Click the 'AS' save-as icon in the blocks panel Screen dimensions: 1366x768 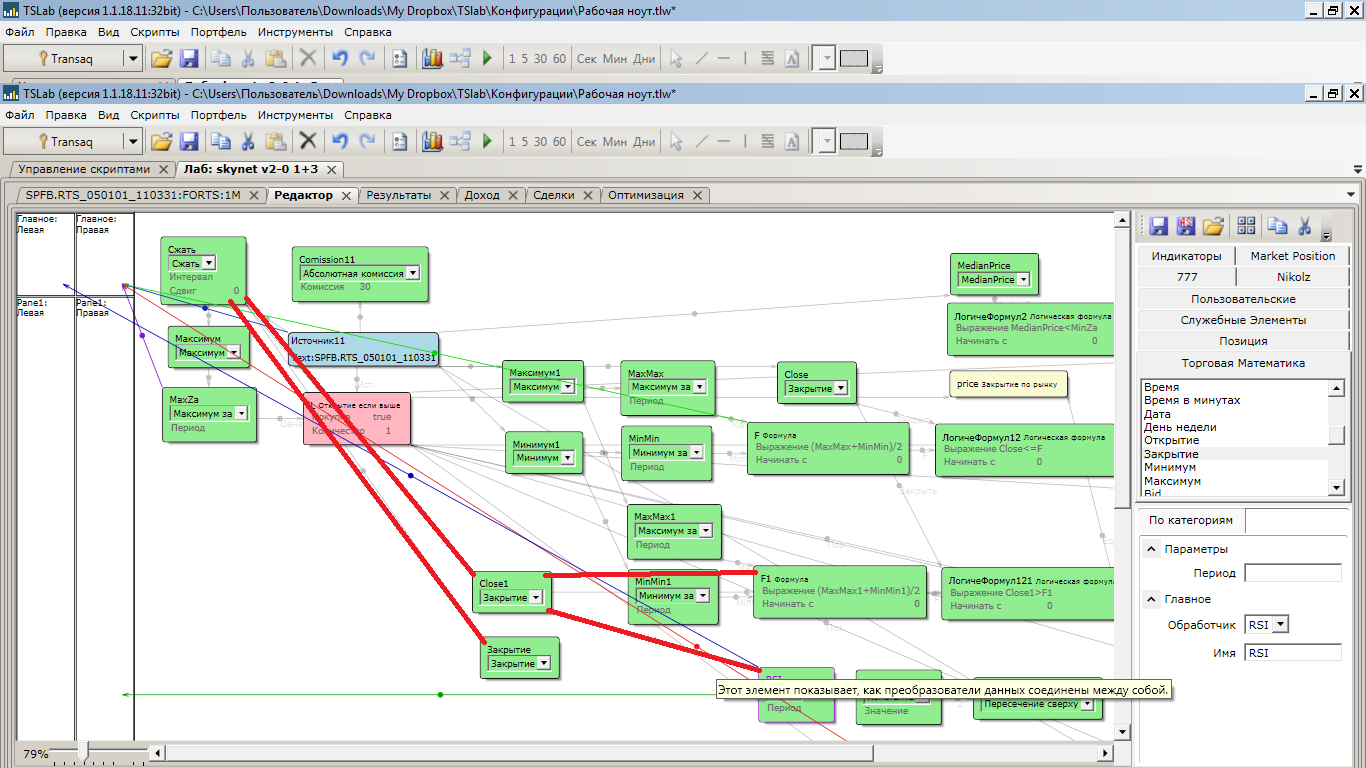(x=1186, y=226)
